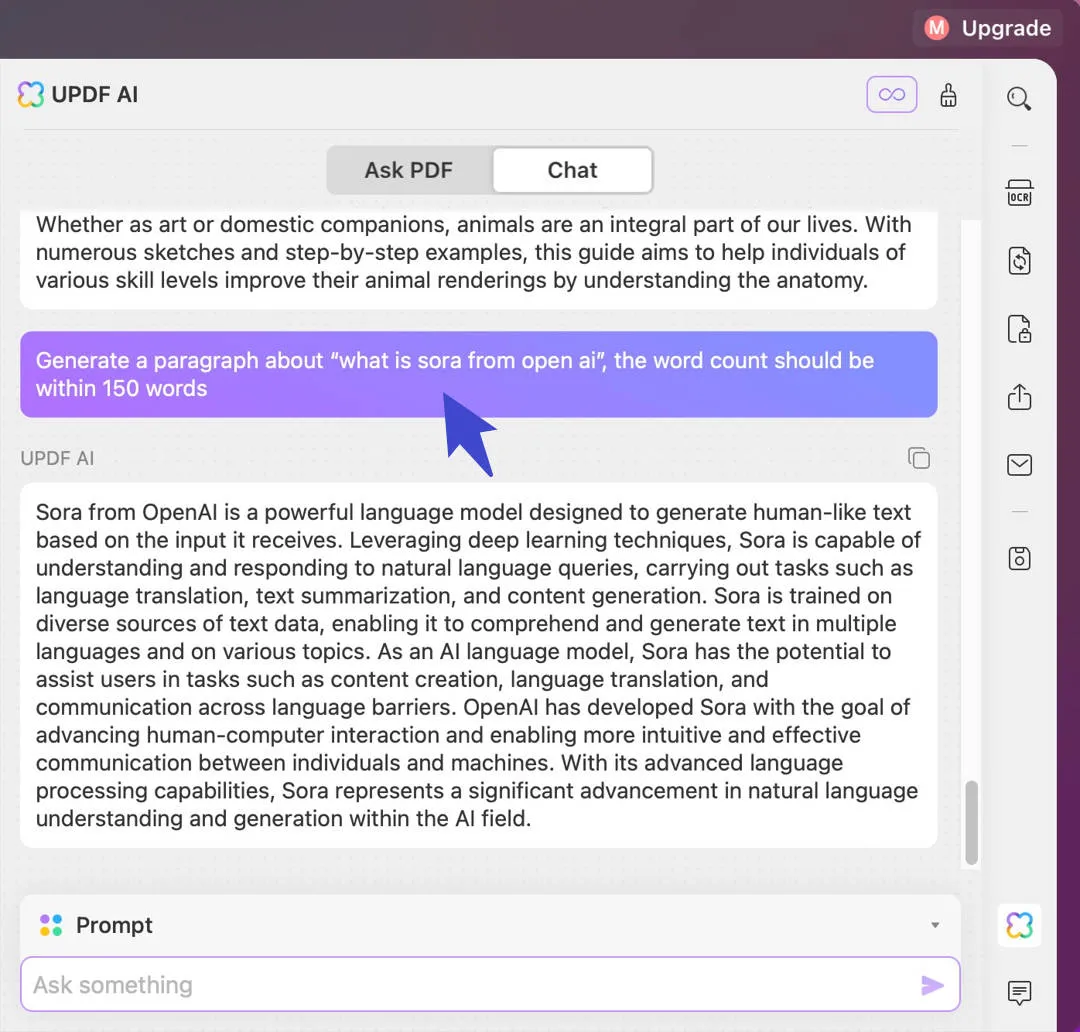This screenshot has width=1080, height=1032.
Task: Open the Convert PDF tool
Action: [x=1019, y=261]
